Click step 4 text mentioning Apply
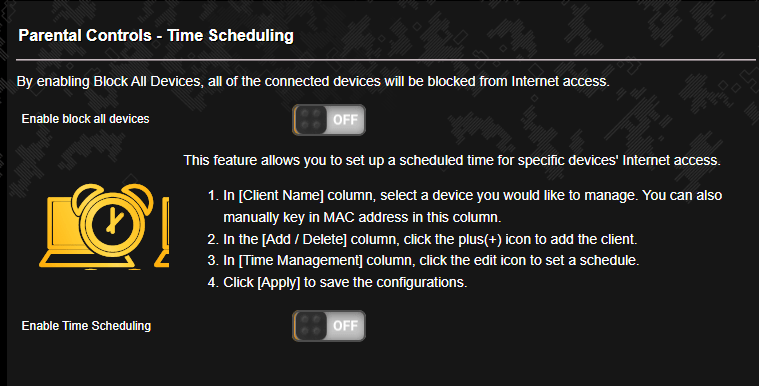The height and width of the screenshot is (386, 759). coord(337,282)
